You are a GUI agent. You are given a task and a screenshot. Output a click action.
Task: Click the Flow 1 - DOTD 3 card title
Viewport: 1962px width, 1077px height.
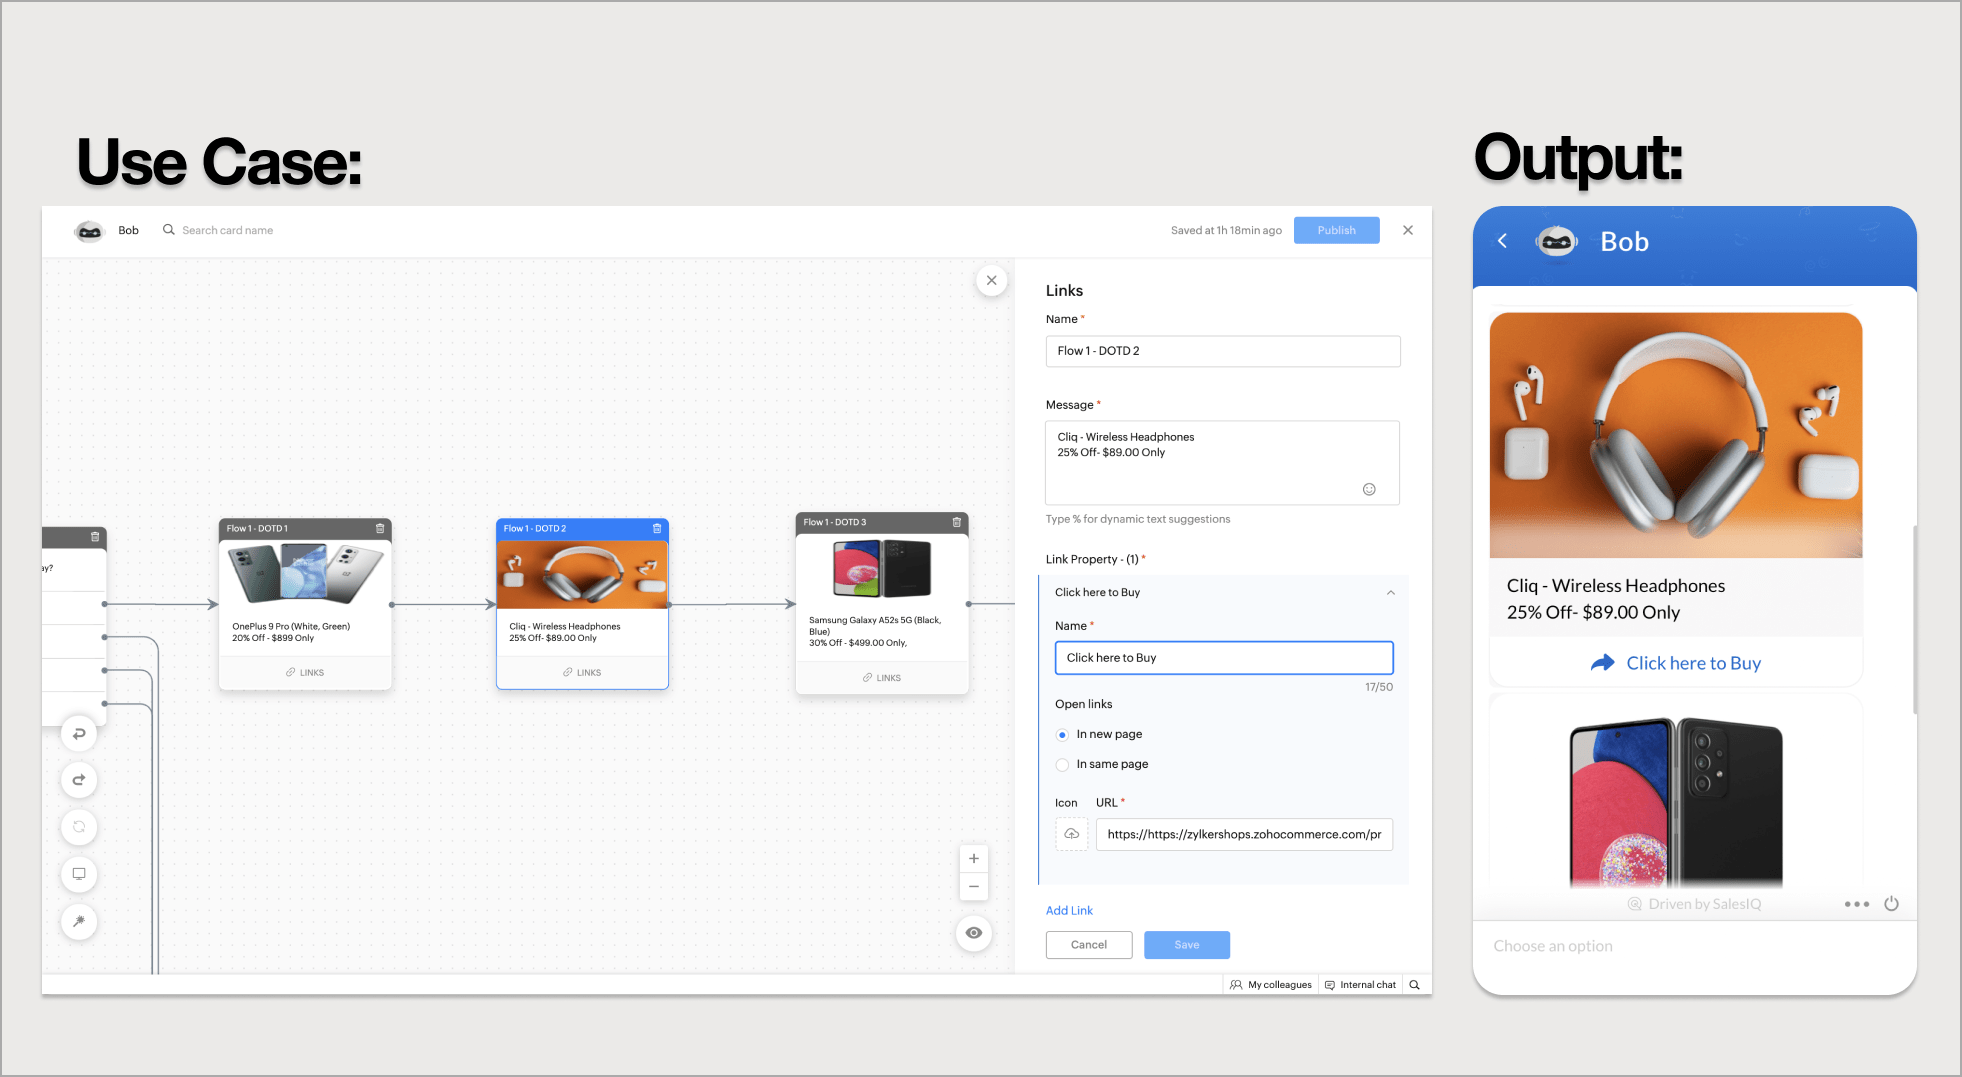click(835, 522)
